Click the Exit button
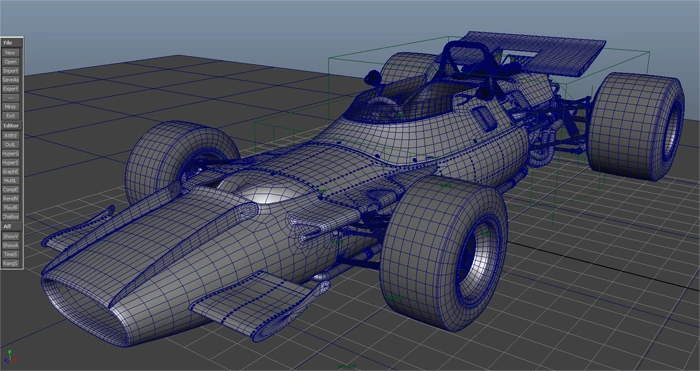 pyautogui.click(x=11, y=116)
